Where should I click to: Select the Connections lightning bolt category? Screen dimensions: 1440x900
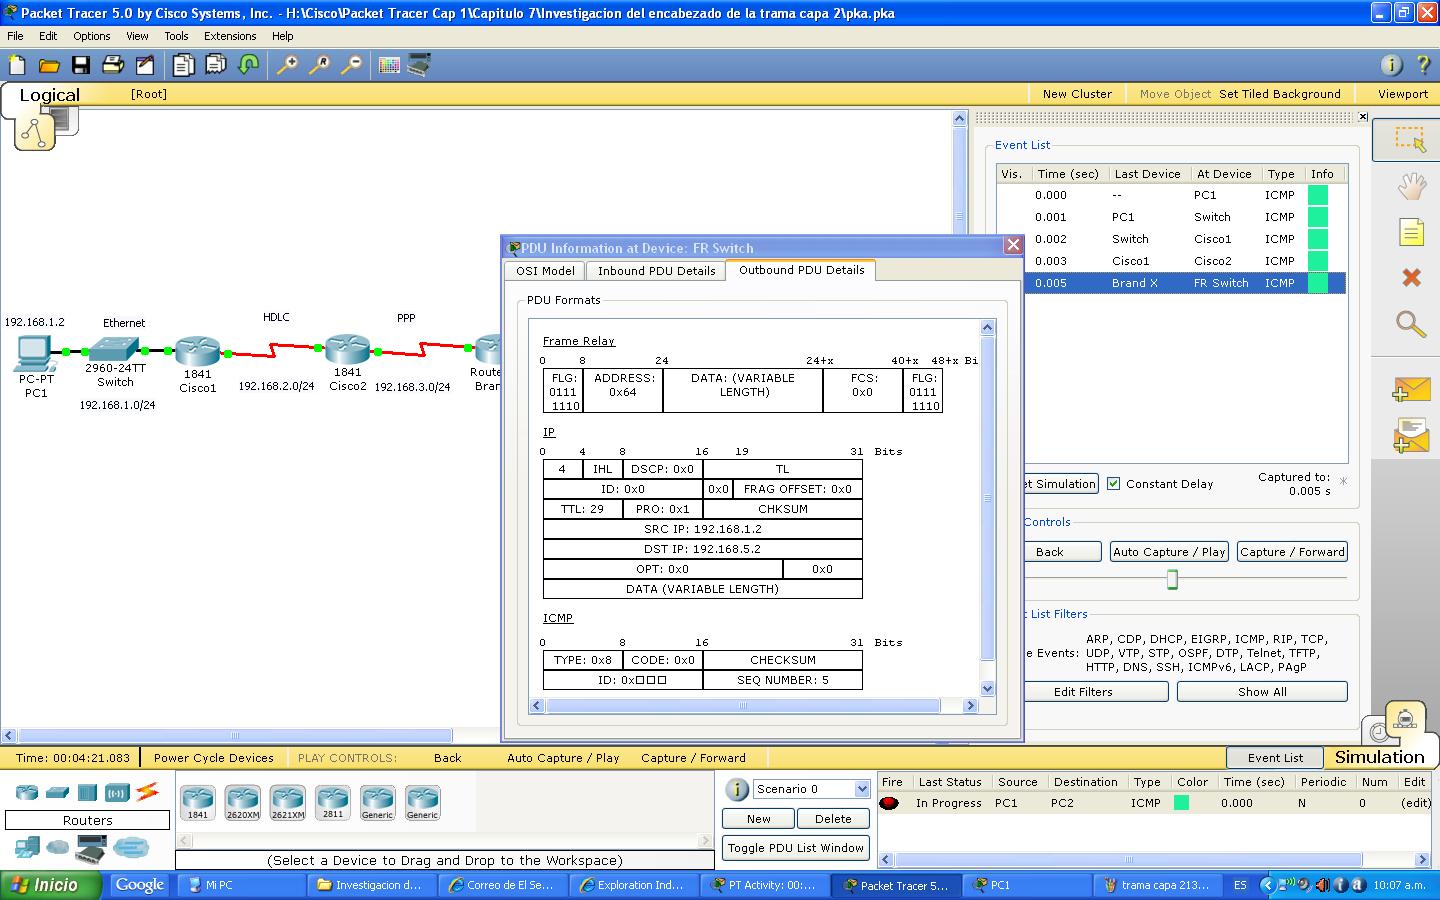[x=147, y=792]
